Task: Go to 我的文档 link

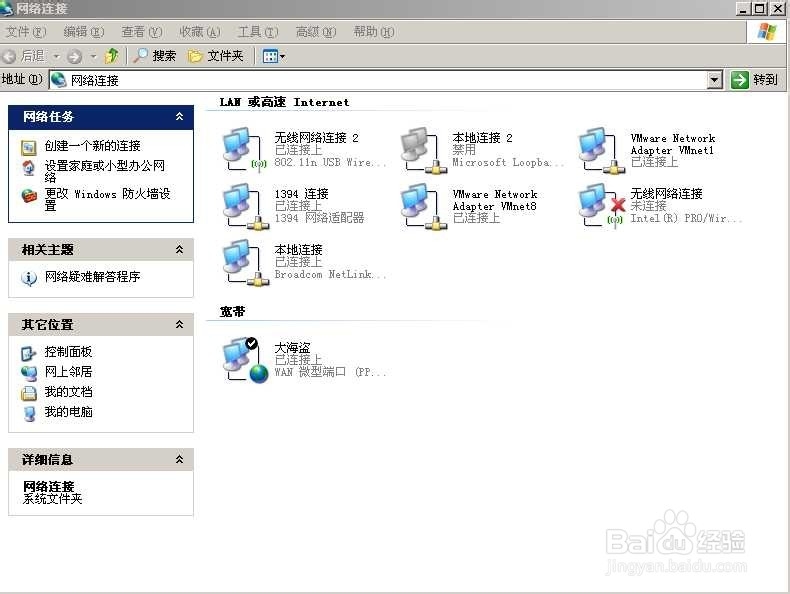Action: (x=68, y=392)
